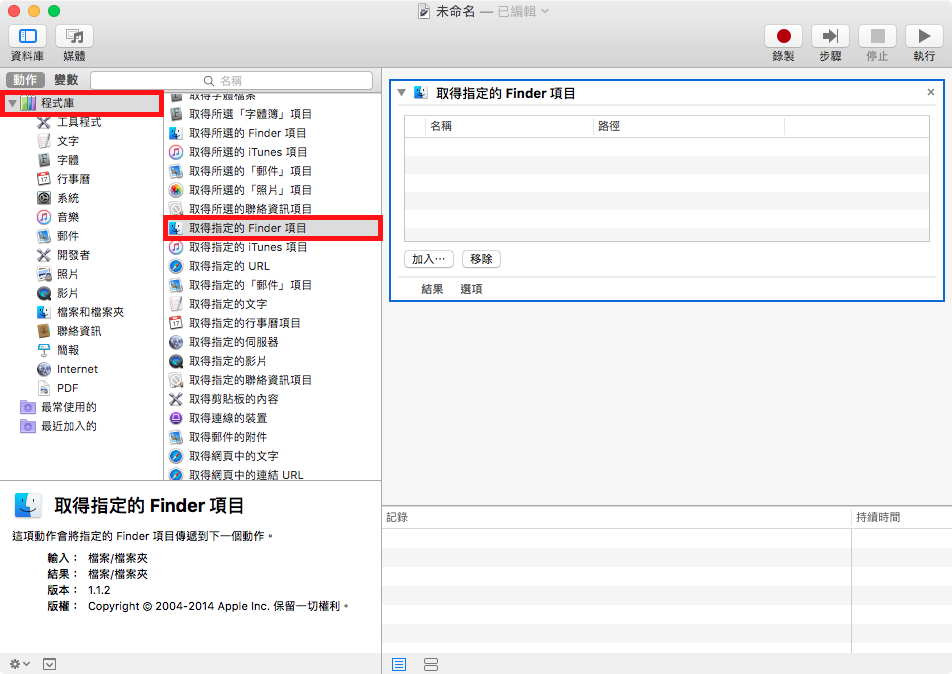Start recording with the 錄製 button
952x674 pixels.
pyautogui.click(x=783, y=36)
